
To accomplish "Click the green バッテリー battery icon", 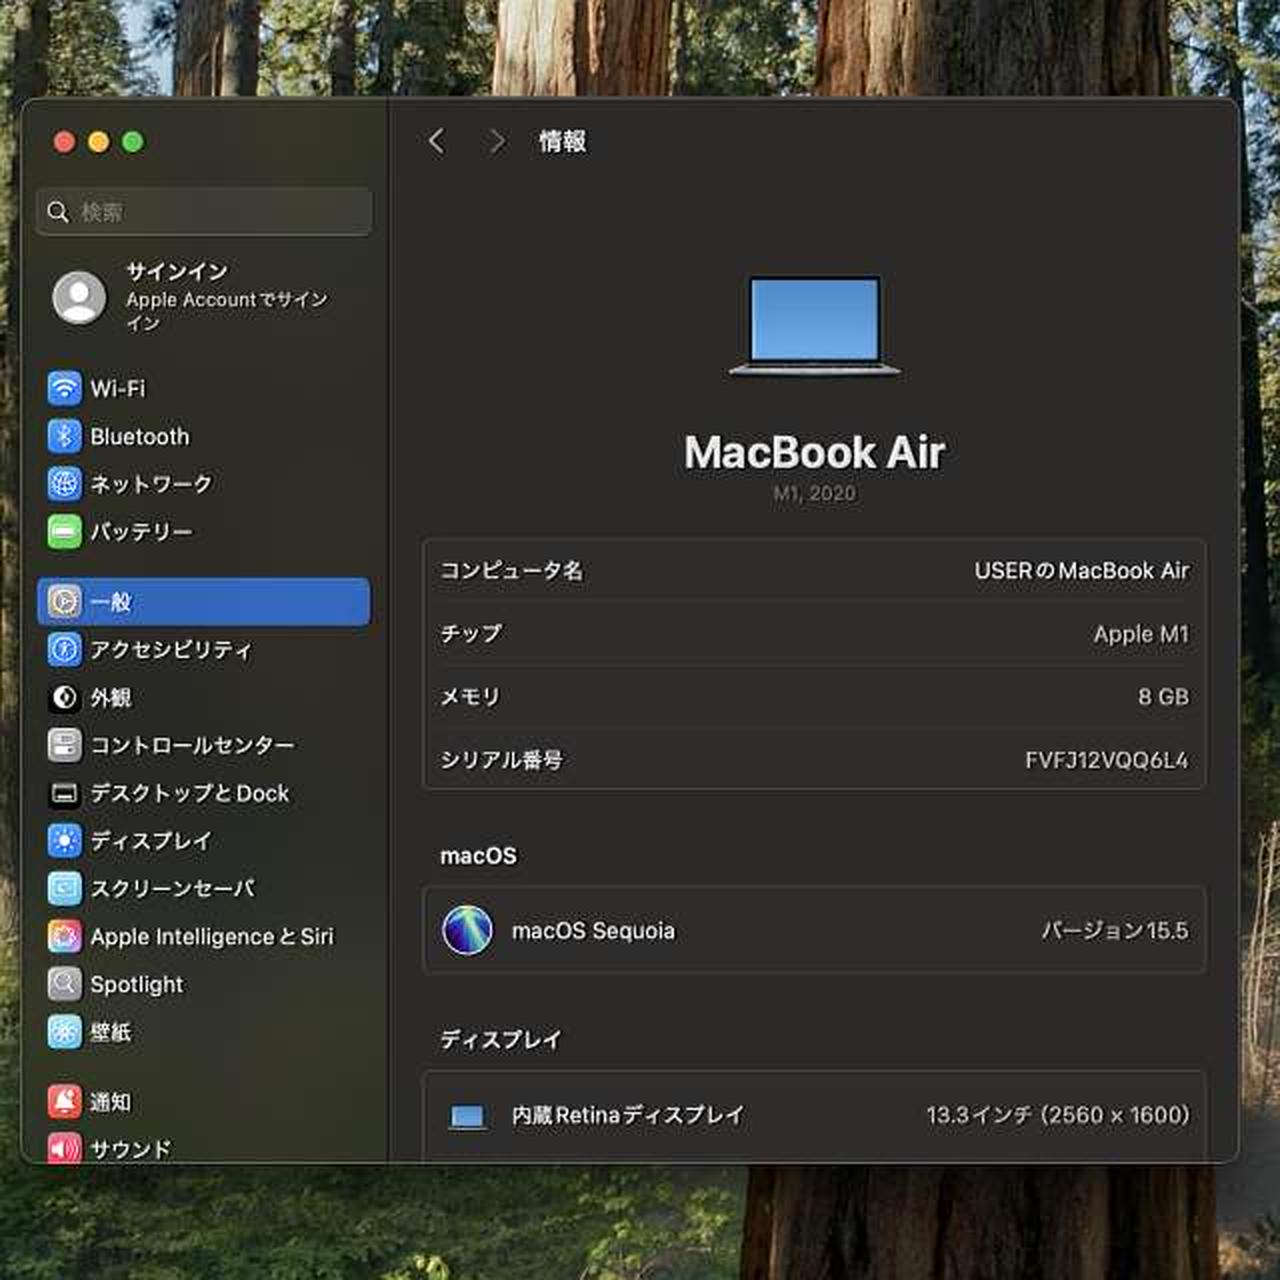I will point(64,531).
